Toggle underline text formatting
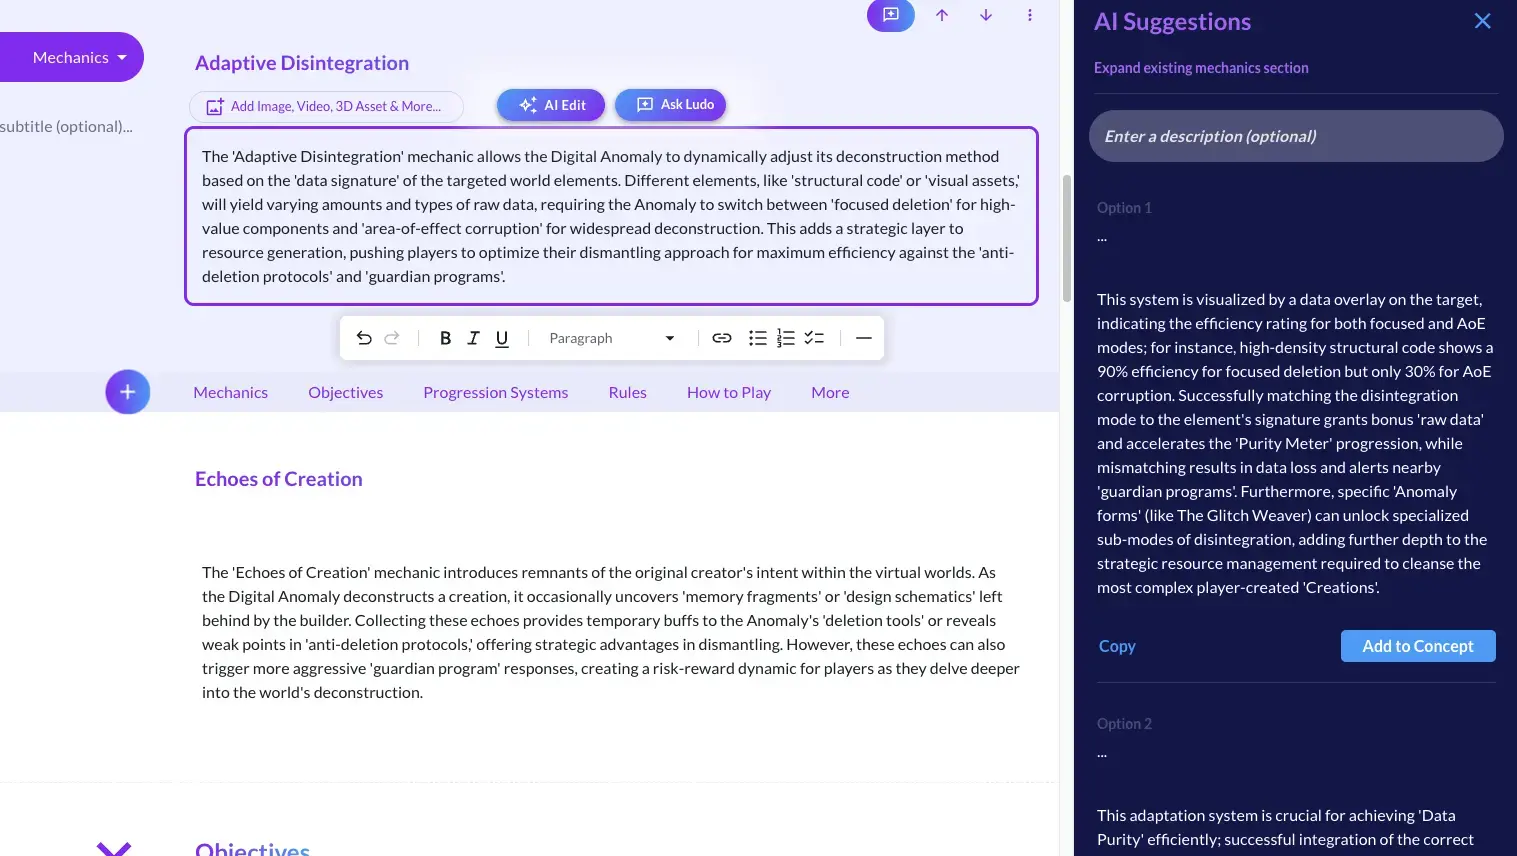1517x856 pixels. pos(502,338)
